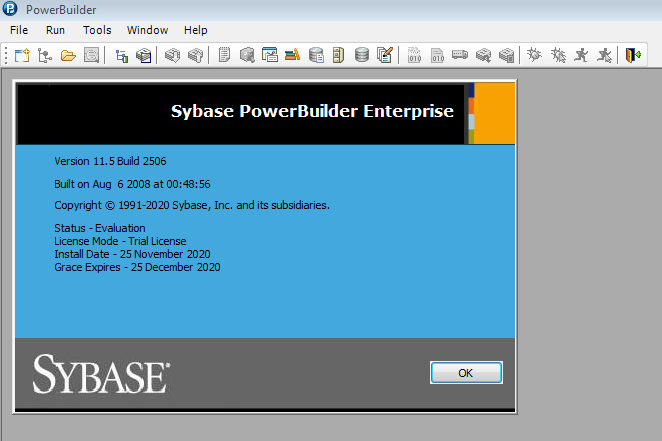Screen dimensions: 662x441
Task: Click the grayed Run/Preview object icon
Action: click(x=91, y=55)
